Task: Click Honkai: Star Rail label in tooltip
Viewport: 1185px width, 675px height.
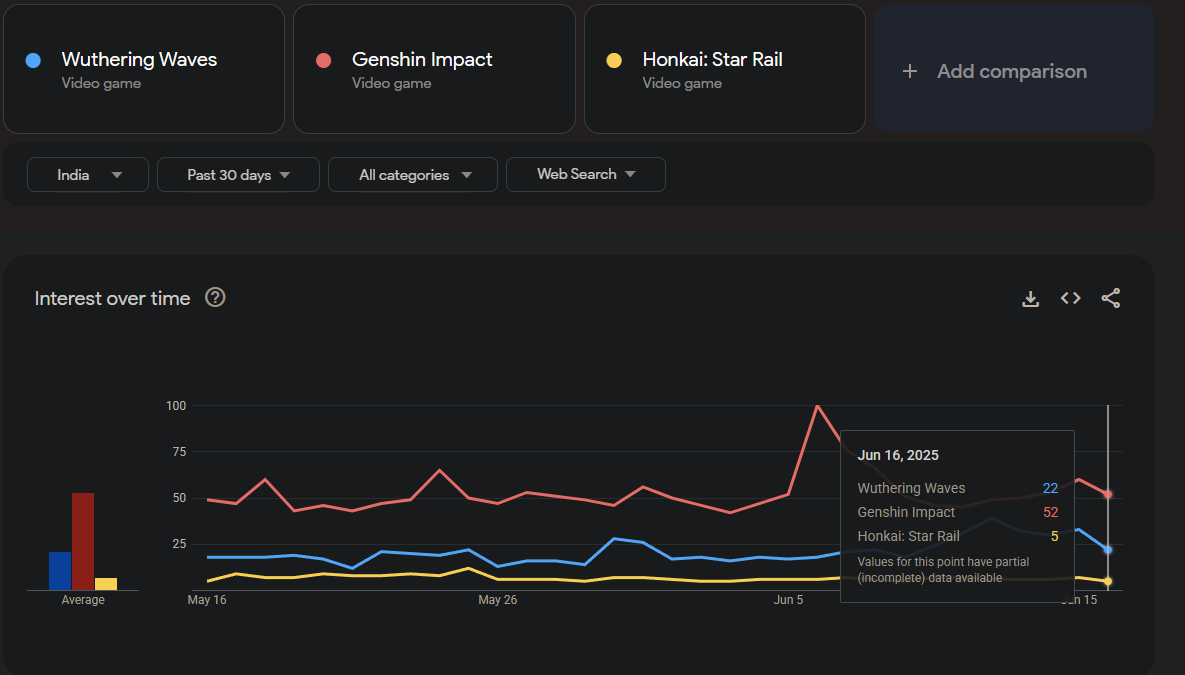Action: (x=908, y=536)
